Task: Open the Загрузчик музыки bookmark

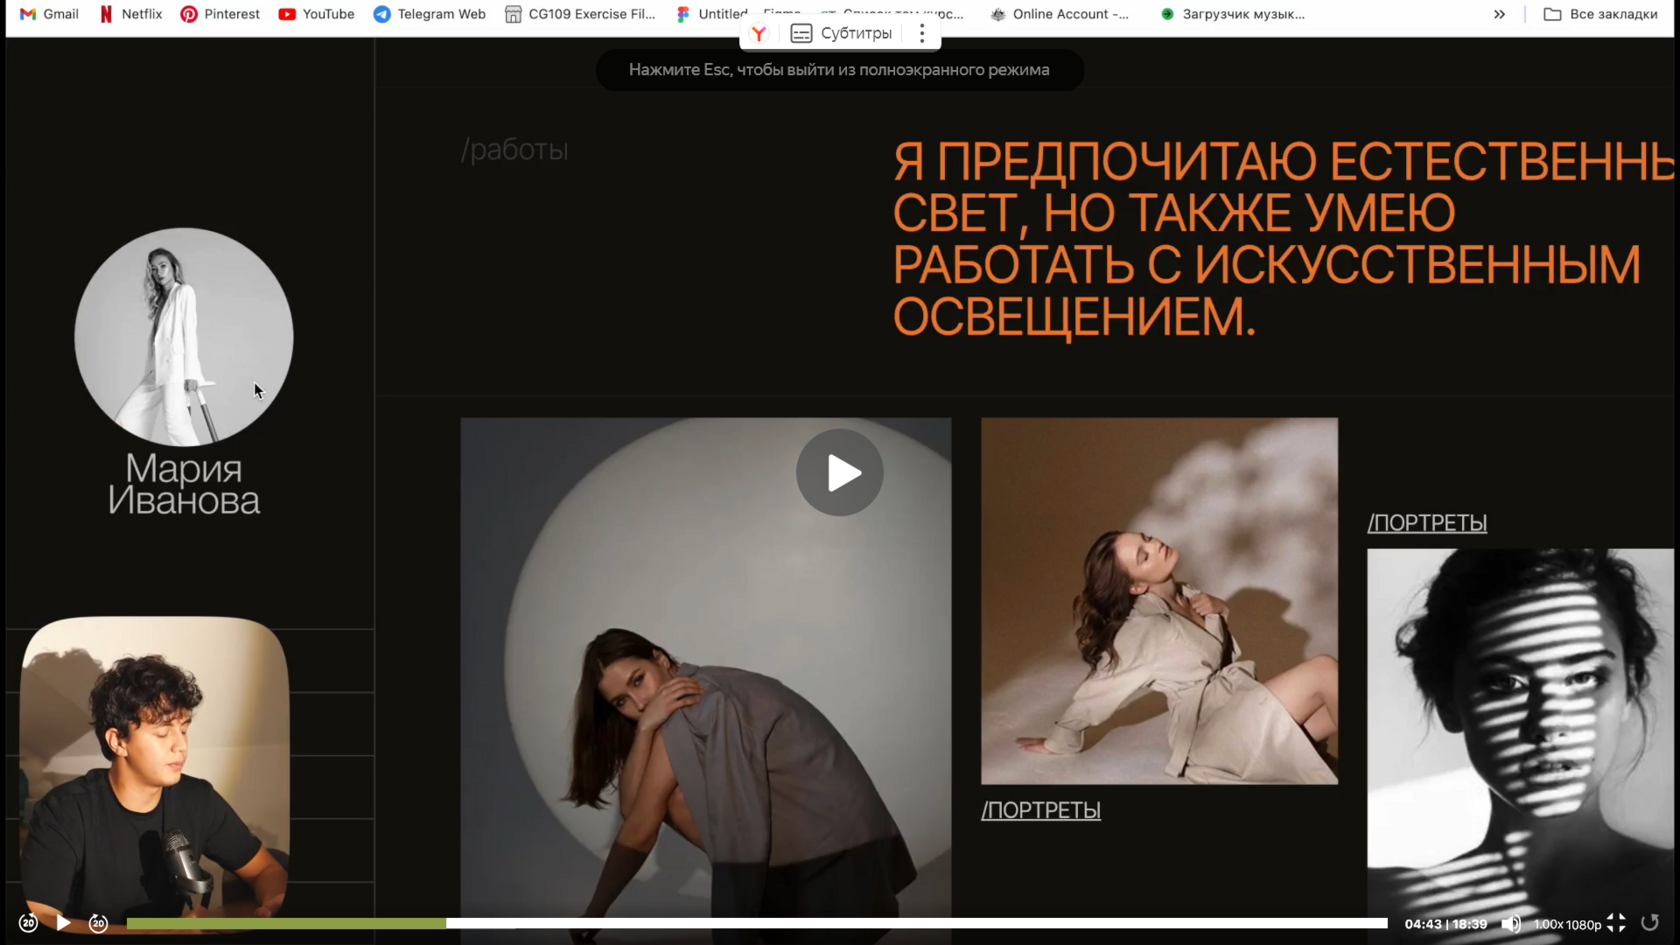Action: [x=1233, y=14]
